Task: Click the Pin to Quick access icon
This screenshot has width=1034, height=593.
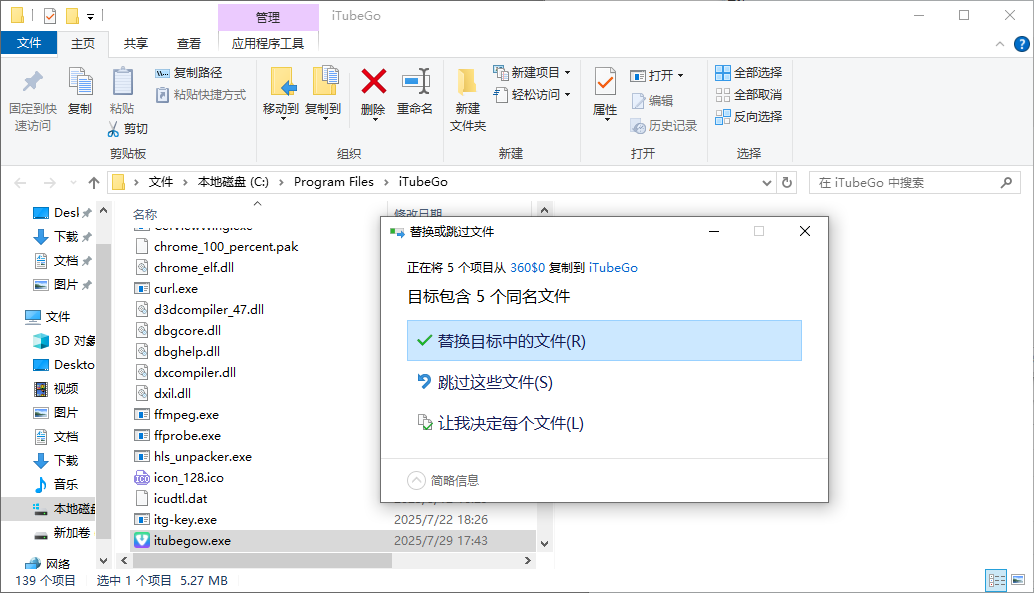Action: click(x=32, y=82)
